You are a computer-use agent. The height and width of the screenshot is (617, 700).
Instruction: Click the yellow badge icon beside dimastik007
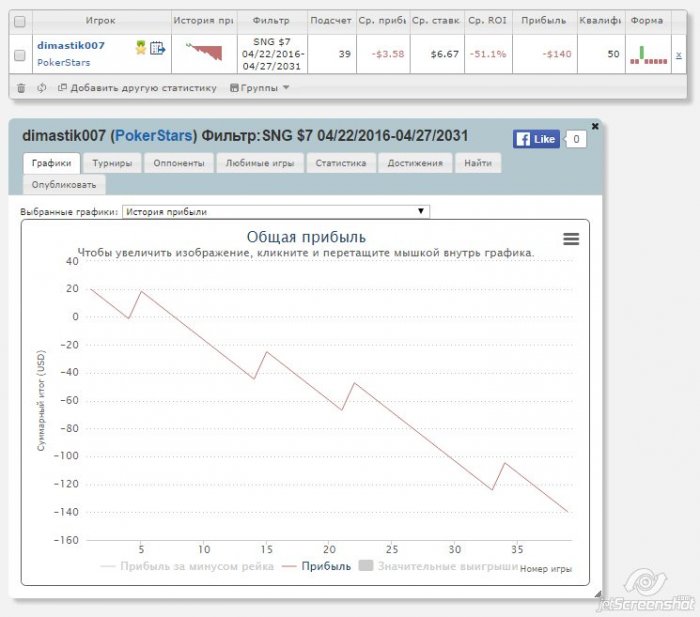coord(141,46)
